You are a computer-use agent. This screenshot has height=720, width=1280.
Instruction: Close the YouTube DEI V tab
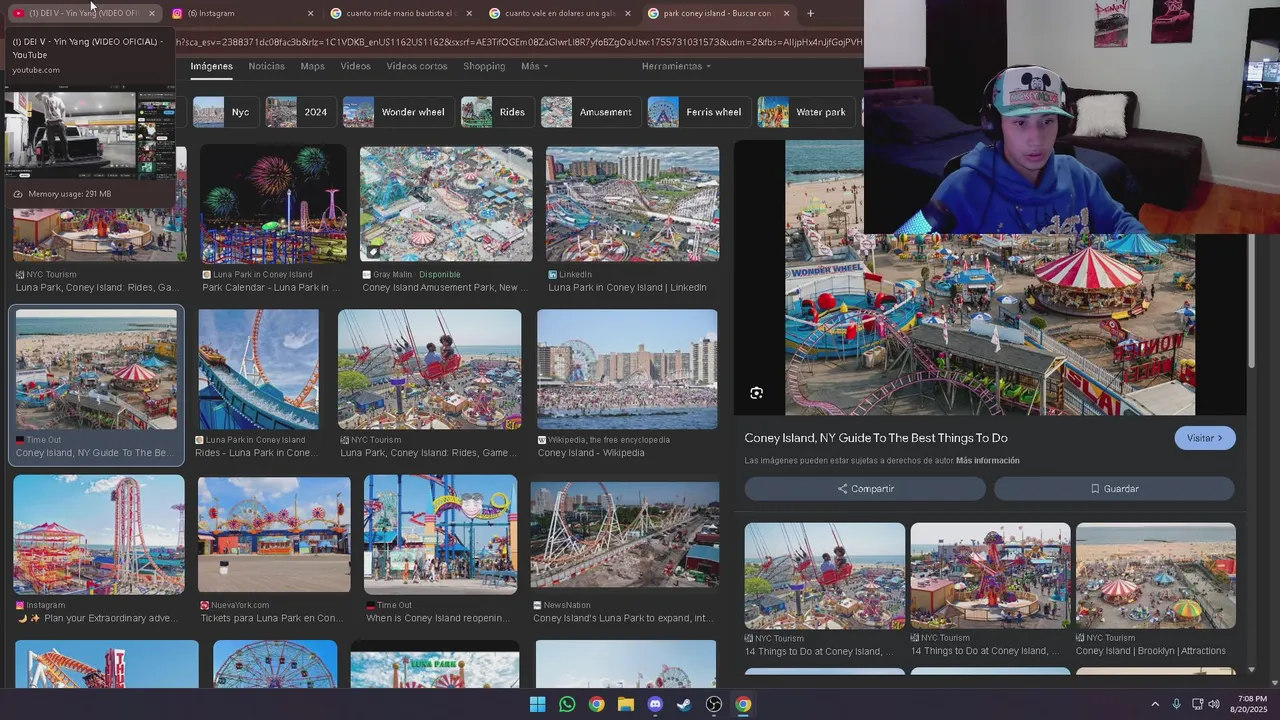point(151,13)
